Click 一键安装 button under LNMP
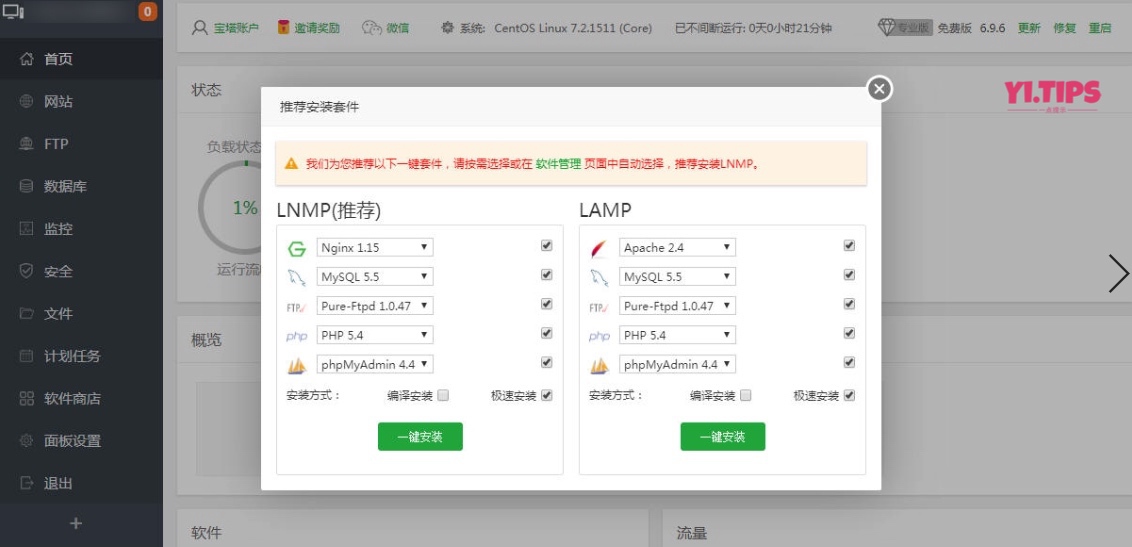 point(420,437)
